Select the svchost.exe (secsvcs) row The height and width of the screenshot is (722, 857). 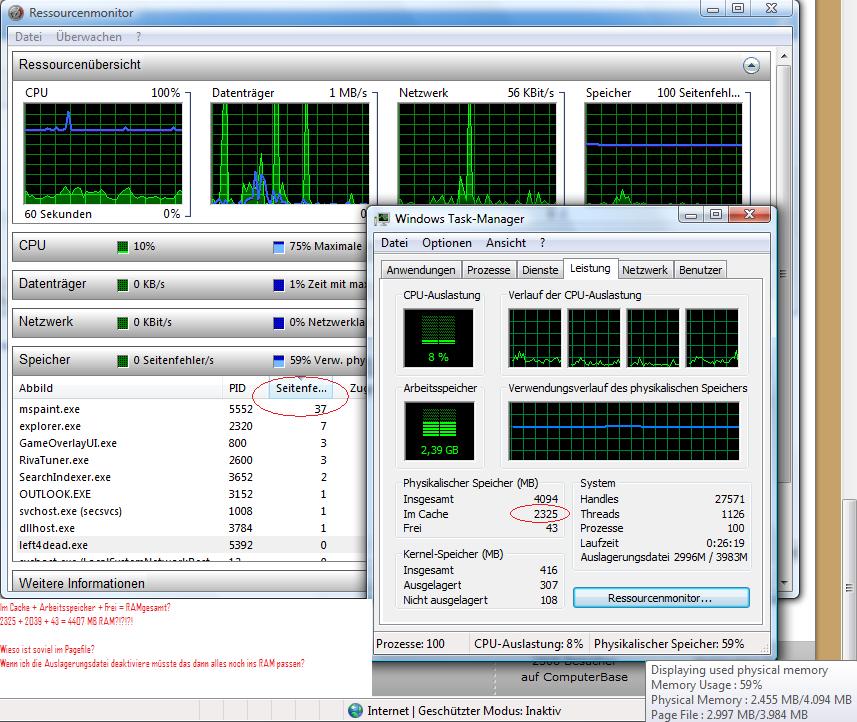coord(189,510)
